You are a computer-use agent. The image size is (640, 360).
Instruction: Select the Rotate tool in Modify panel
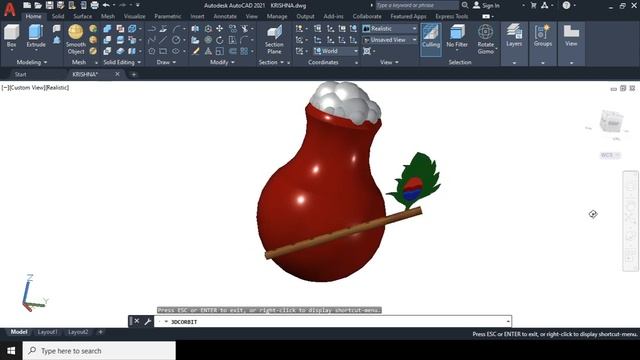(x=220, y=40)
